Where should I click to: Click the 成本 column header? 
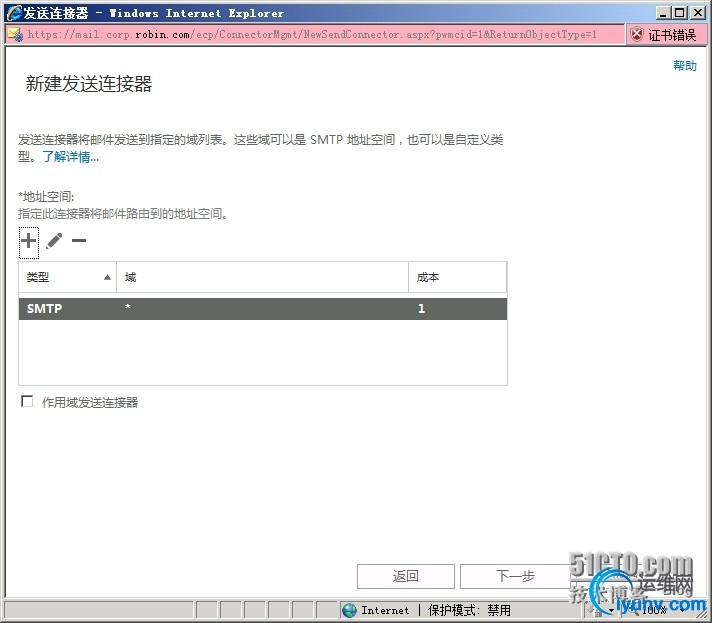pos(458,277)
